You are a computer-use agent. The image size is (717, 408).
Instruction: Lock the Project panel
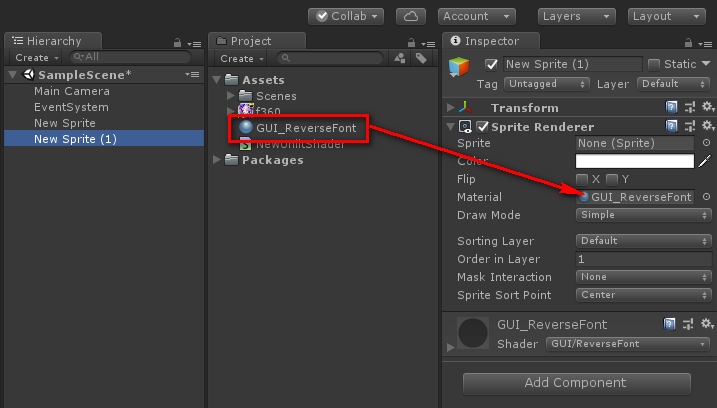tap(412, 43)
